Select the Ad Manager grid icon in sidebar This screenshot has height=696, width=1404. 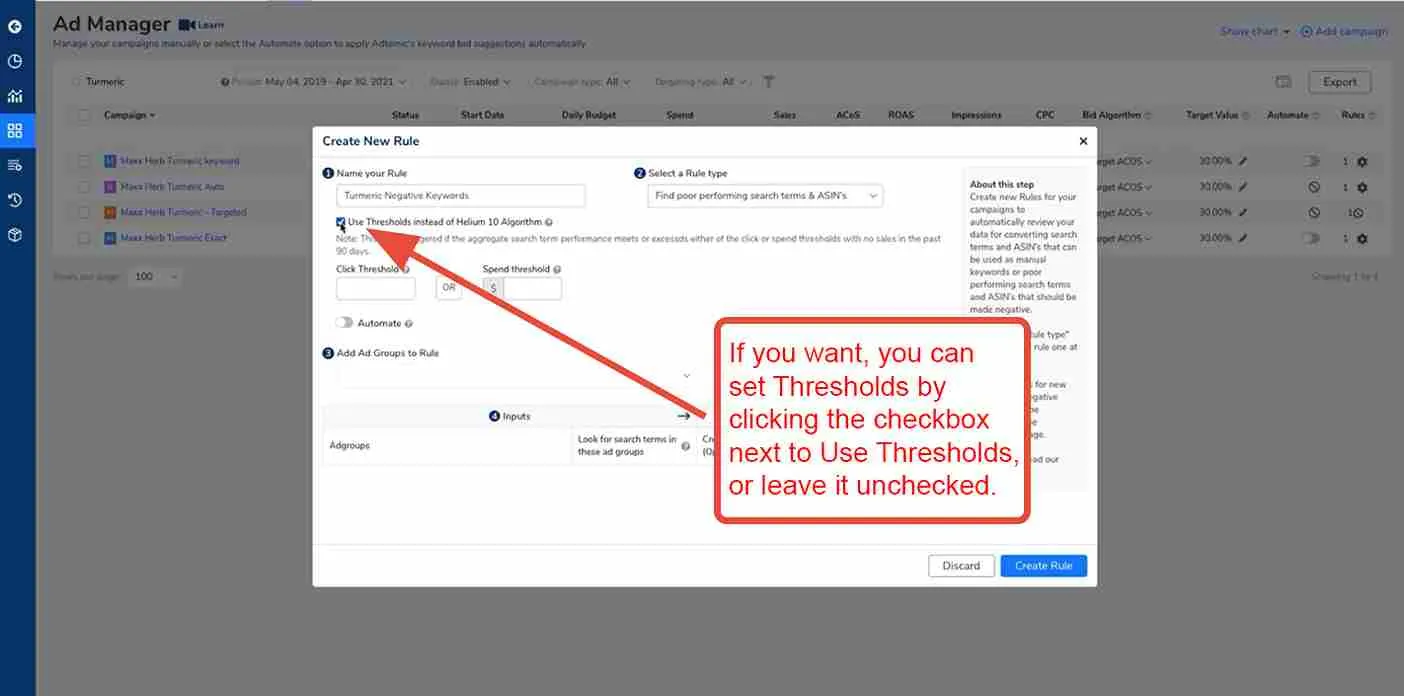[x=14, y=131]
